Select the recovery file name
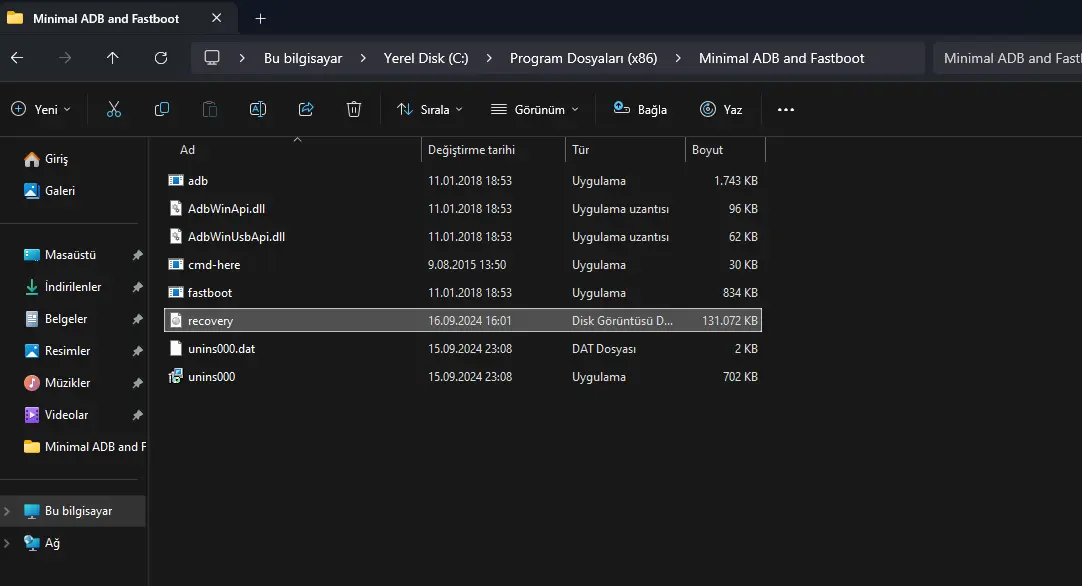 coord(210,321)
